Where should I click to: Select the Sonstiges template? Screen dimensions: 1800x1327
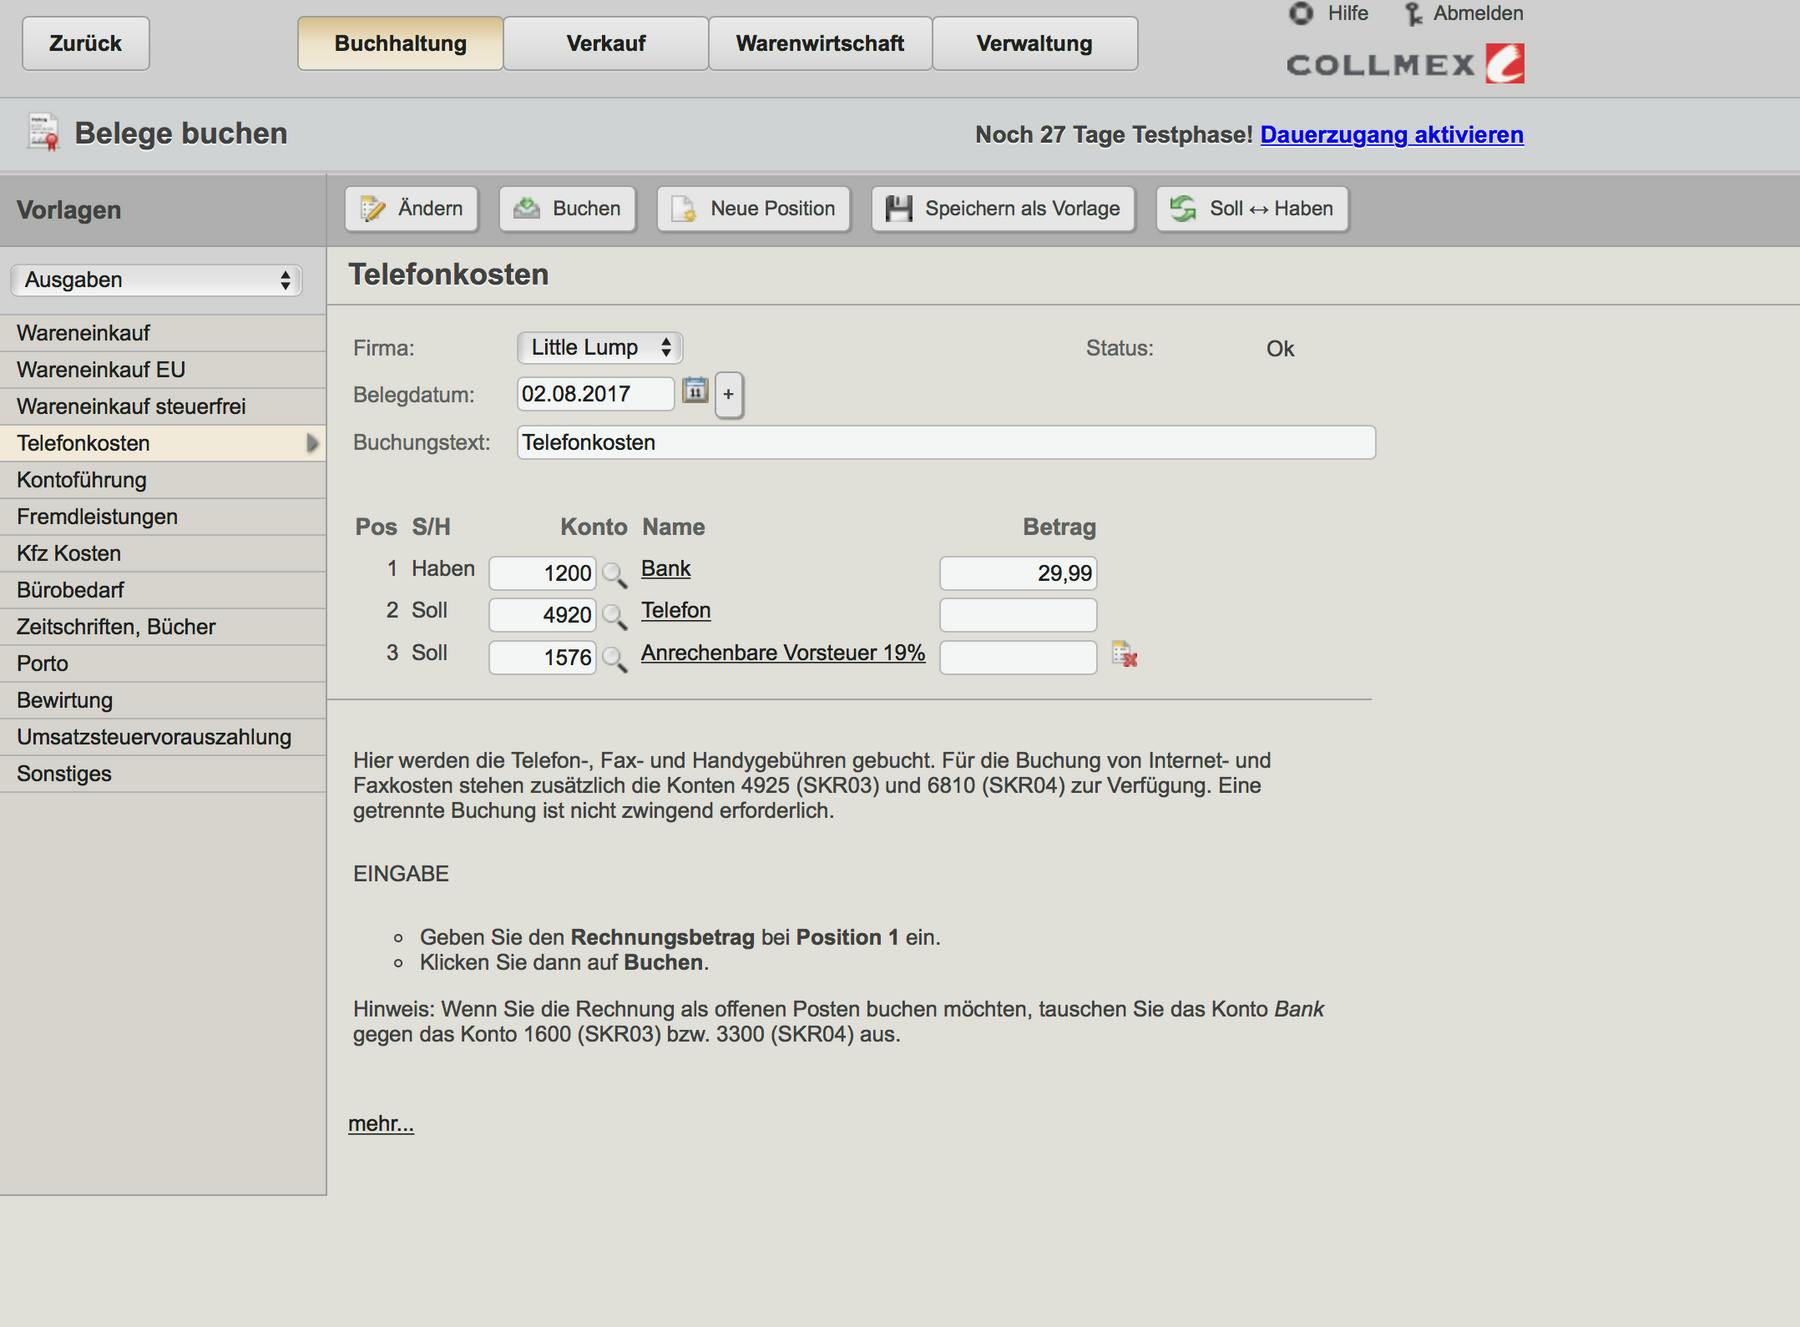[163, 774]
